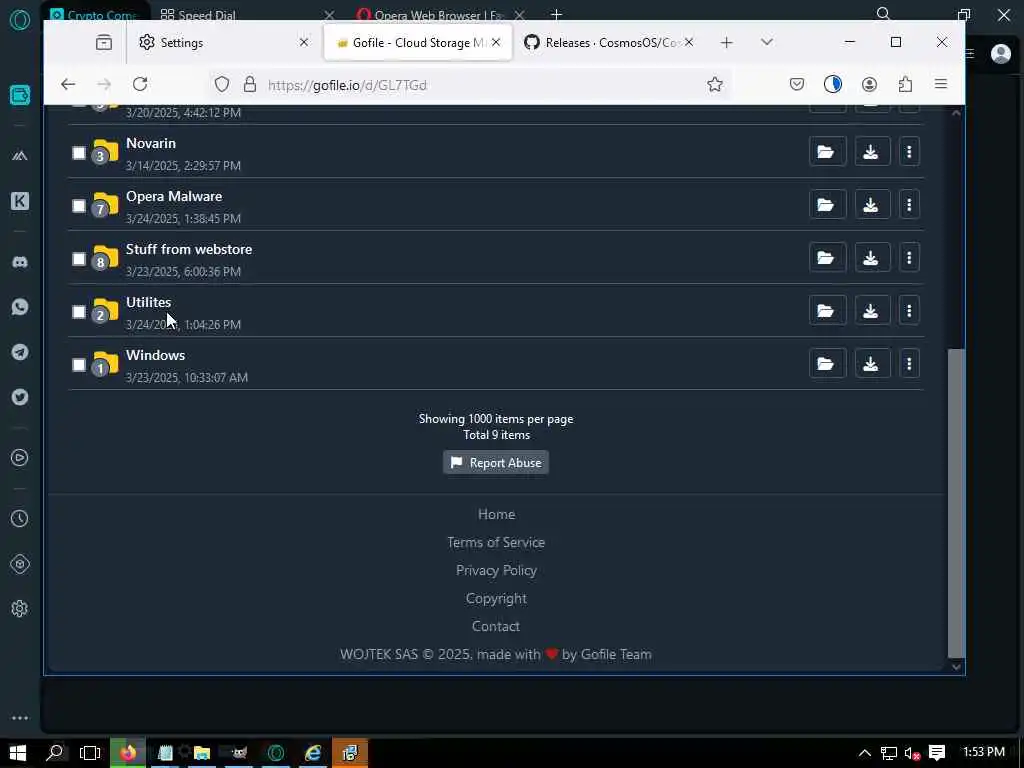Expand the list all tabs chevron
The height and width of the screenshot is (768, 1024).
[x=767, y=42]
